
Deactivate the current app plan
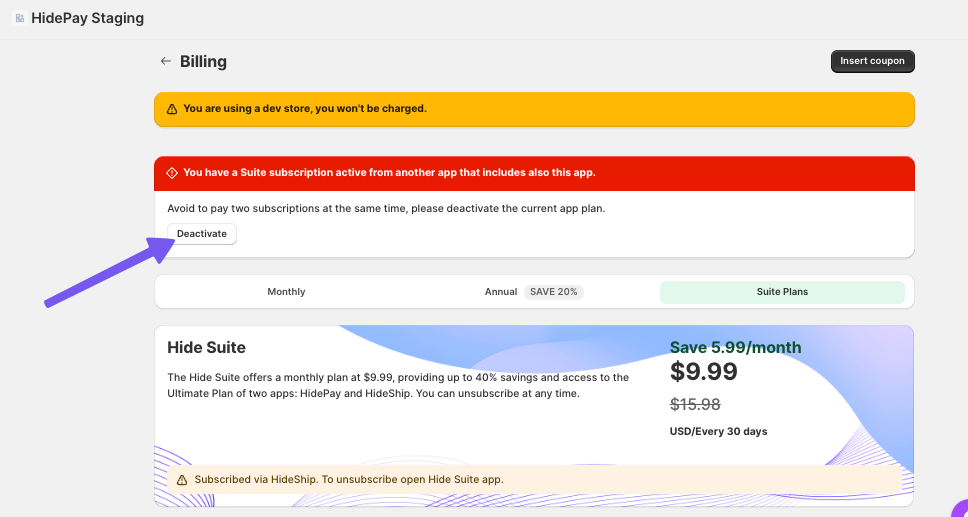click(202, 234)
